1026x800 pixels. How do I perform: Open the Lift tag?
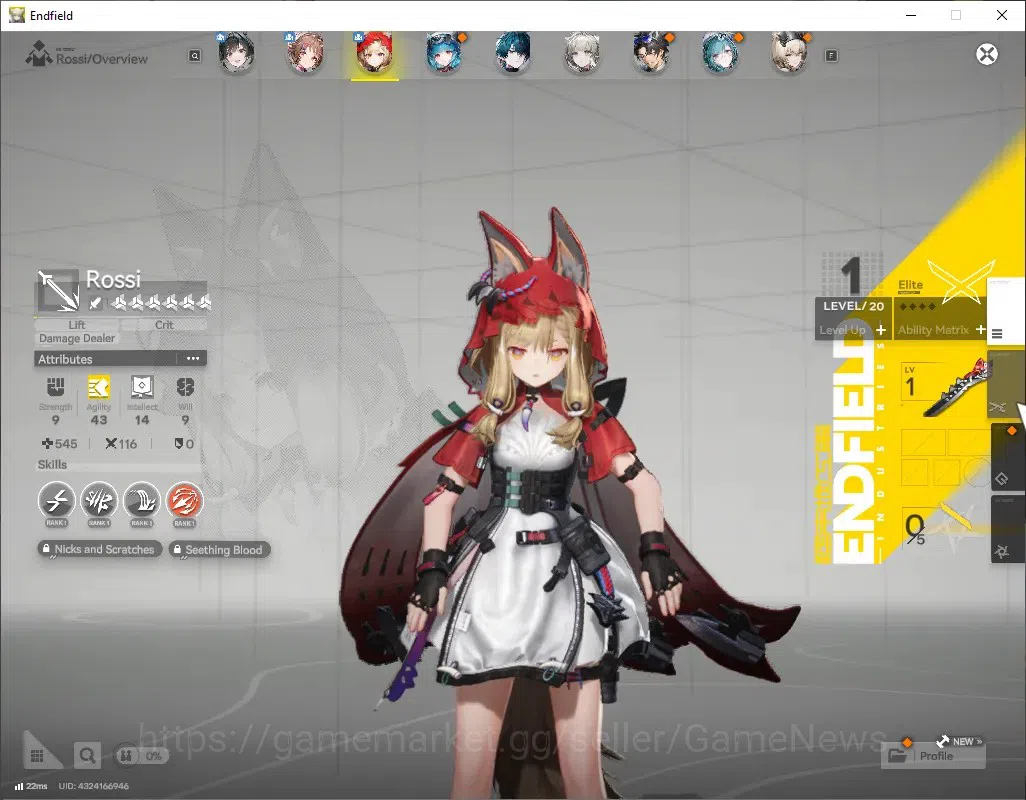pyautogui.click(x=77, y=325)
